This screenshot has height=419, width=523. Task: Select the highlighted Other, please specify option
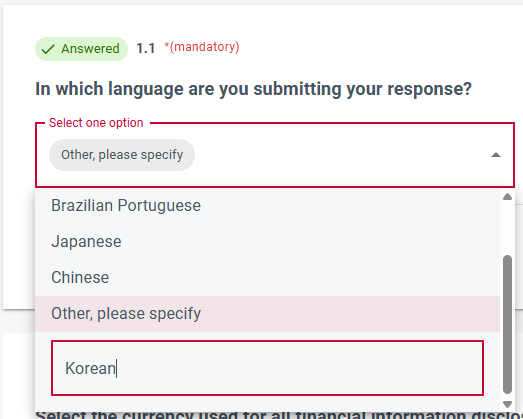(x=267, y=314)
